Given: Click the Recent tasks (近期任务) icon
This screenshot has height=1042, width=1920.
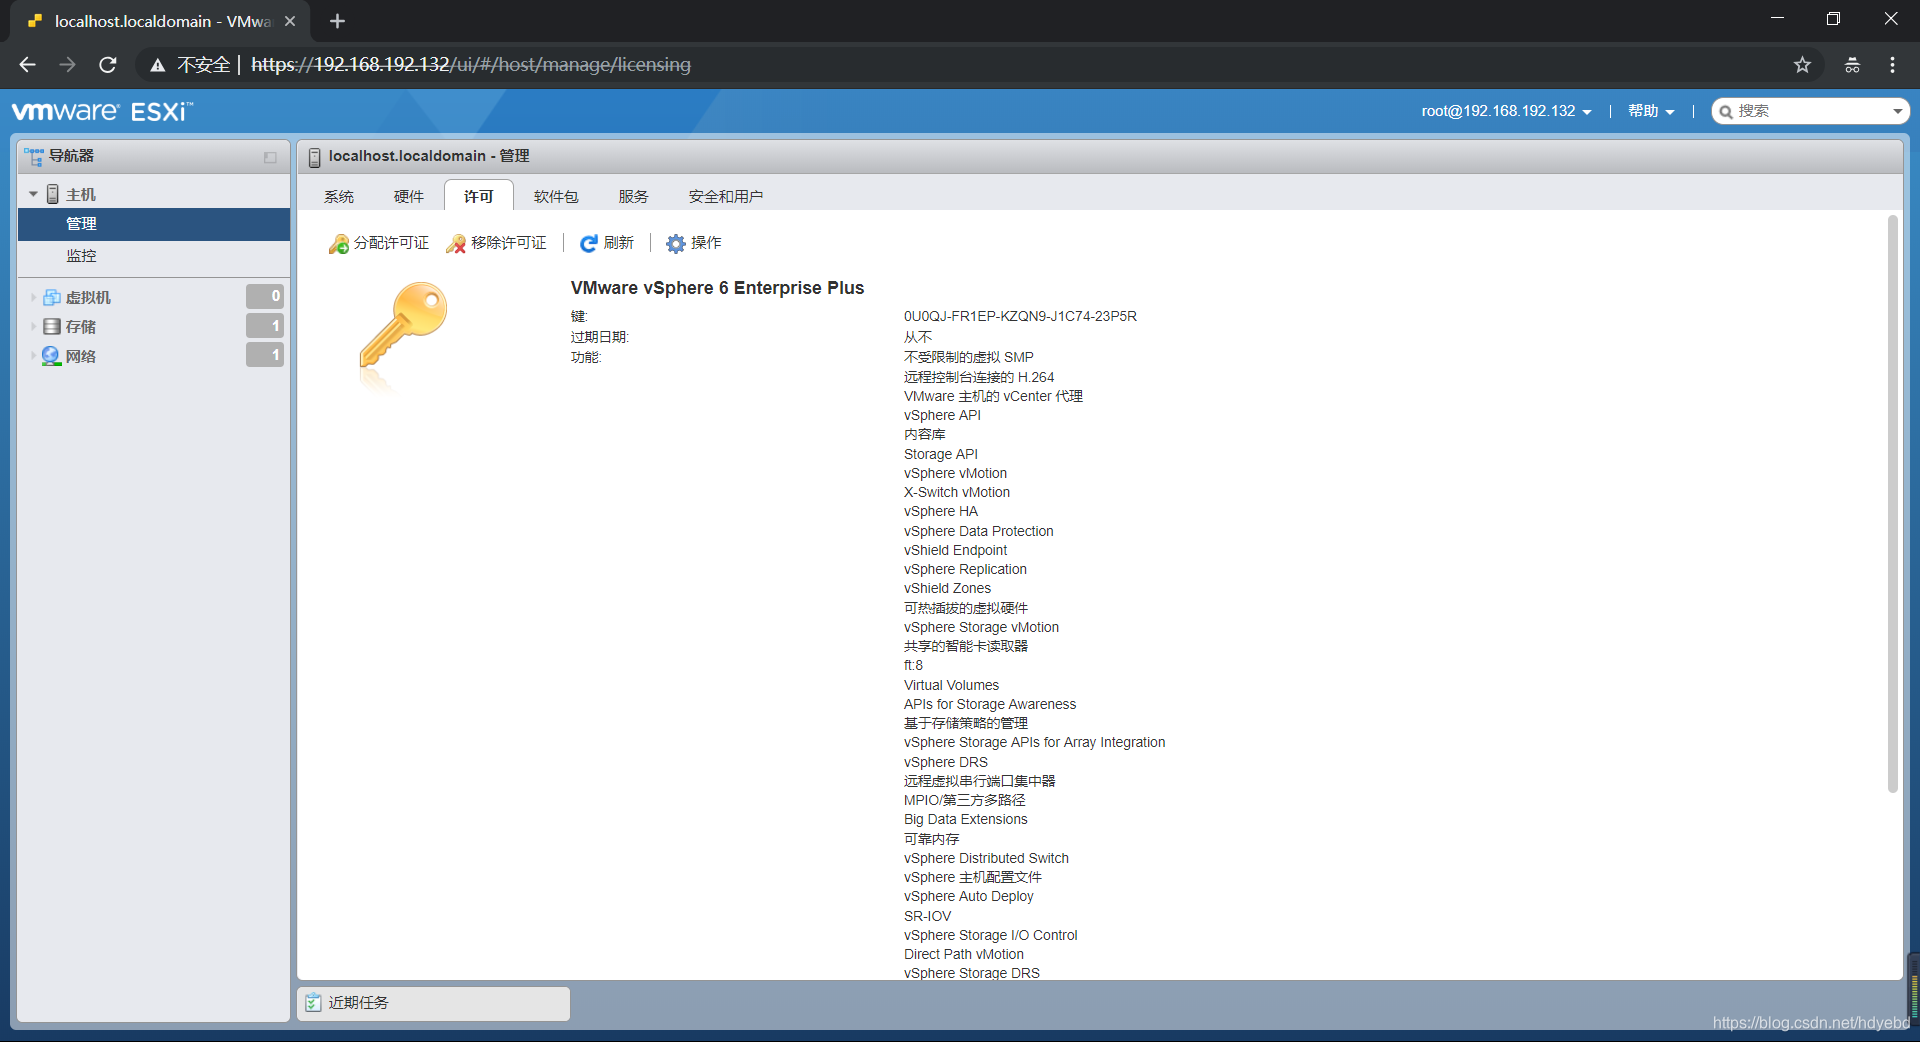Looking at the screenshot, I should (314, 1003).
